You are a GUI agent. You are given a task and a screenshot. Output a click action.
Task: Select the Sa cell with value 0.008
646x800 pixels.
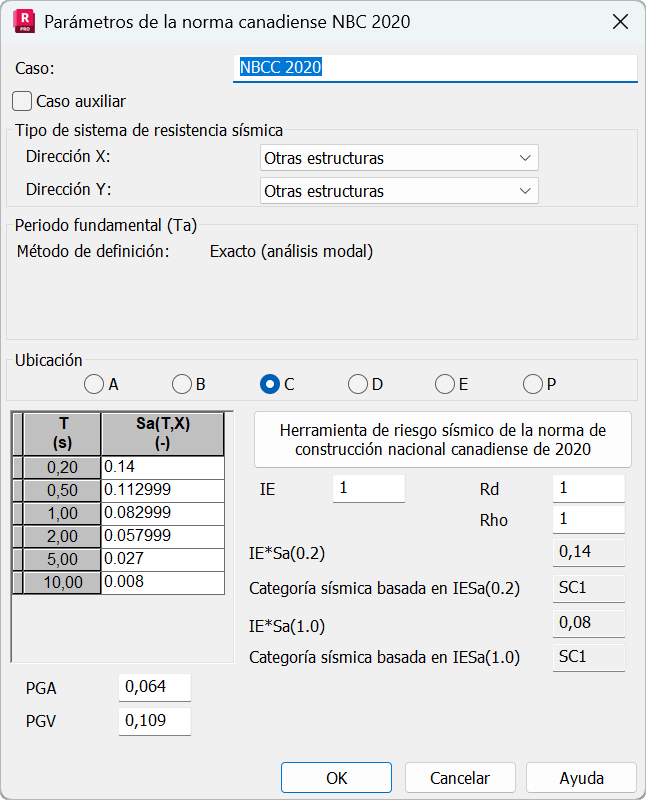click(x=163, y=582)
